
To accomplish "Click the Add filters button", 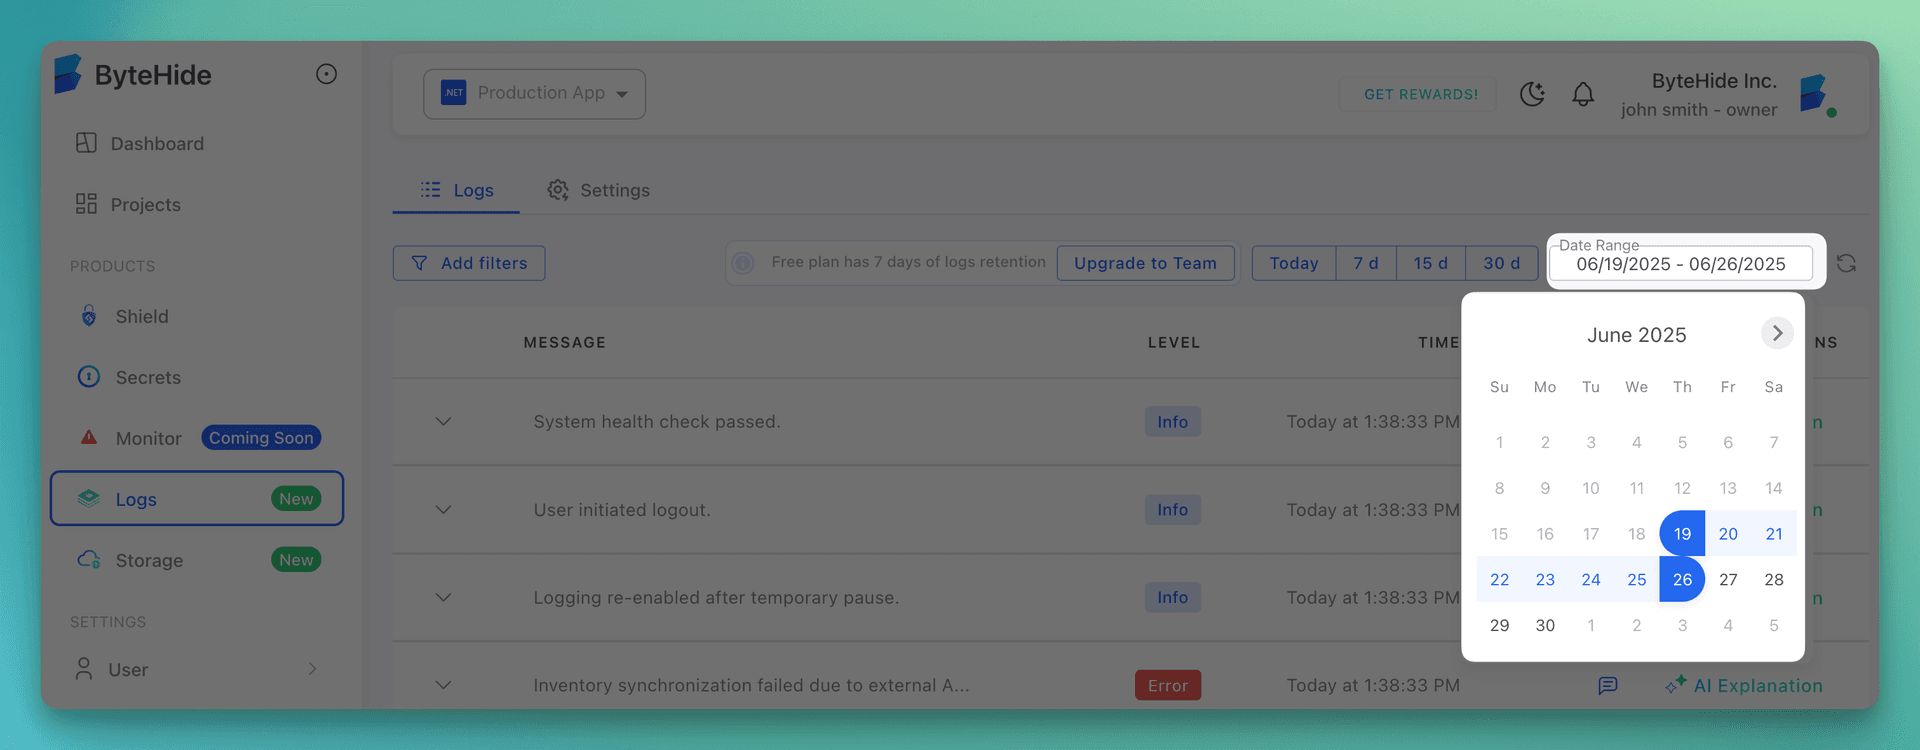I will (469, 263).
